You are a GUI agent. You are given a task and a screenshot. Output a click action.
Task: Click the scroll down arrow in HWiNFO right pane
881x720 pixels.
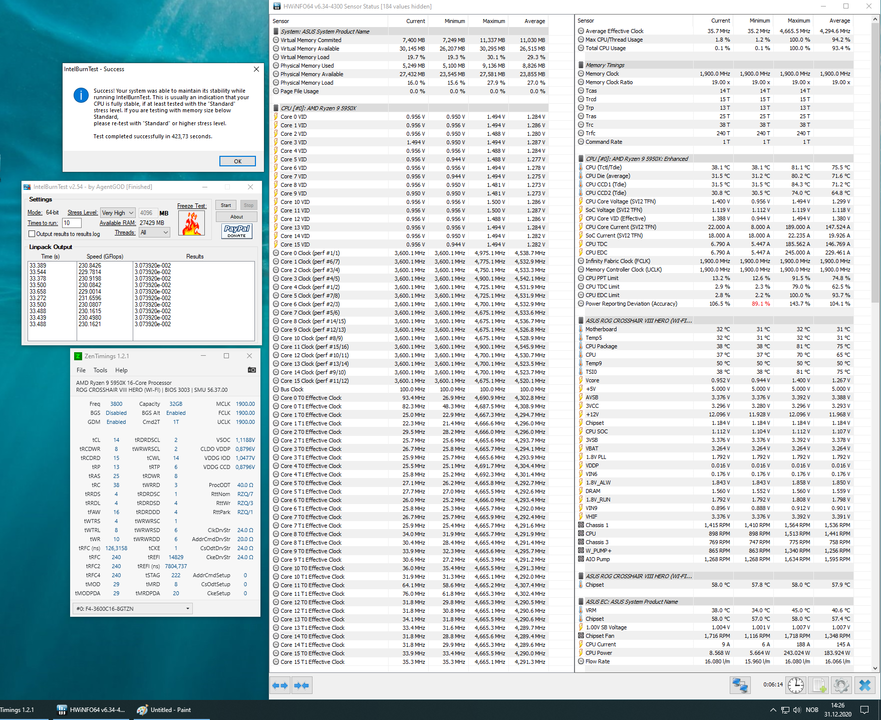click(875, 667)
